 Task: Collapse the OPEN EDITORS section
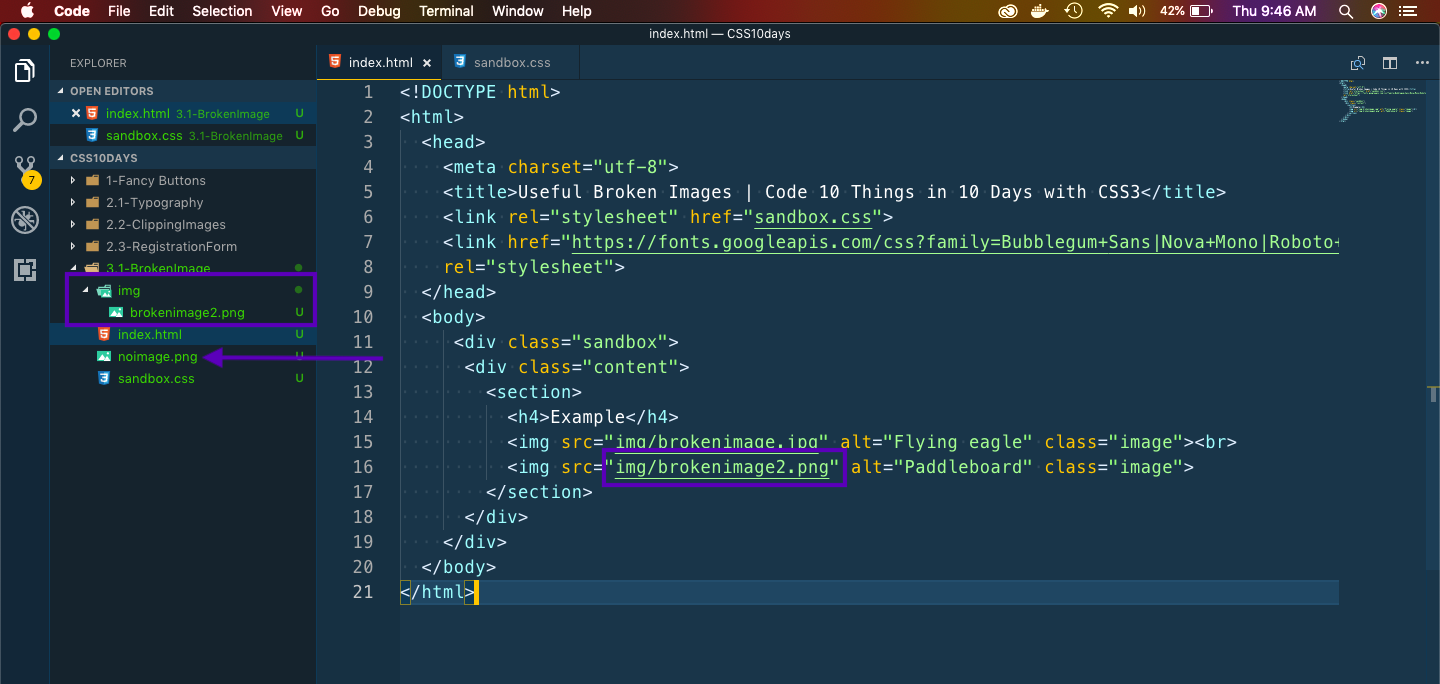coord(61,91)
